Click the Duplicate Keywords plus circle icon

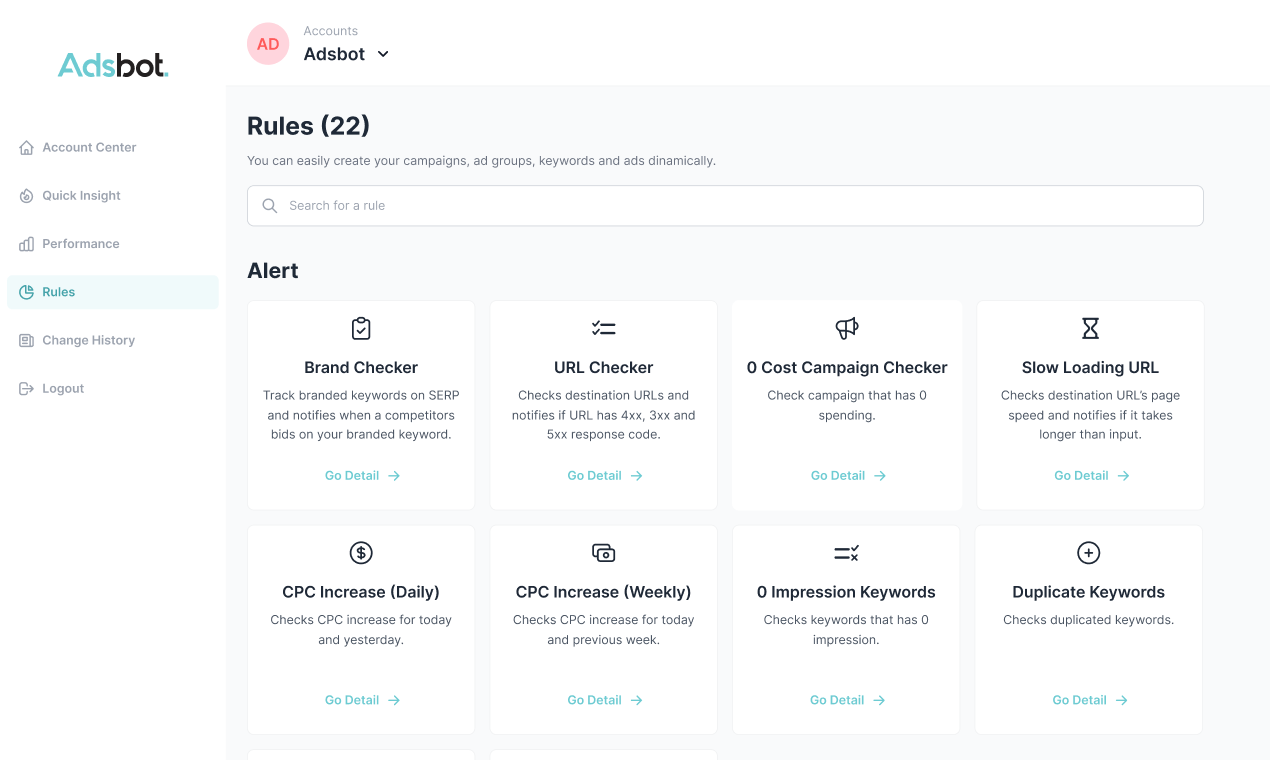click(x=1088, y=552)
